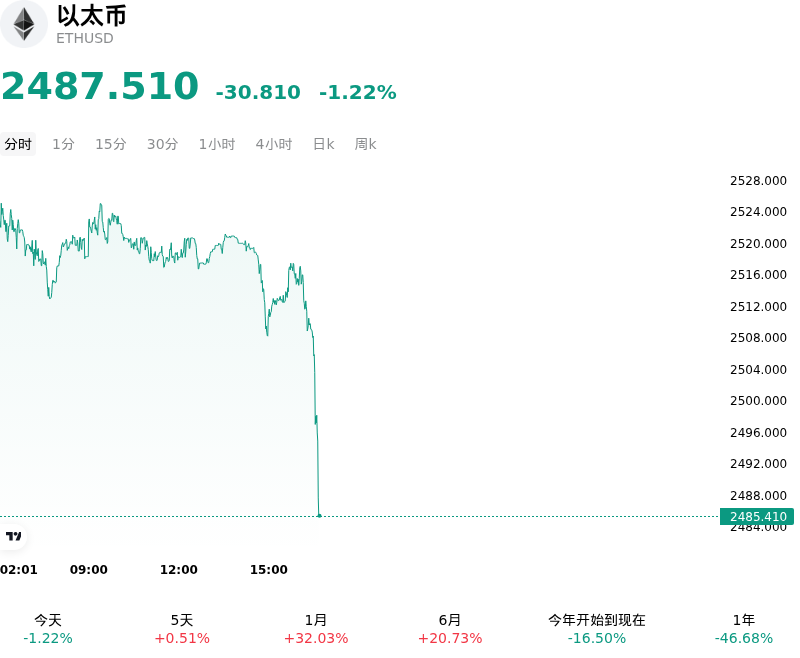Viewport: 800px width, 658px height.
Task: Select the 分时 timeframe tab
Action: tap(18, 144)
